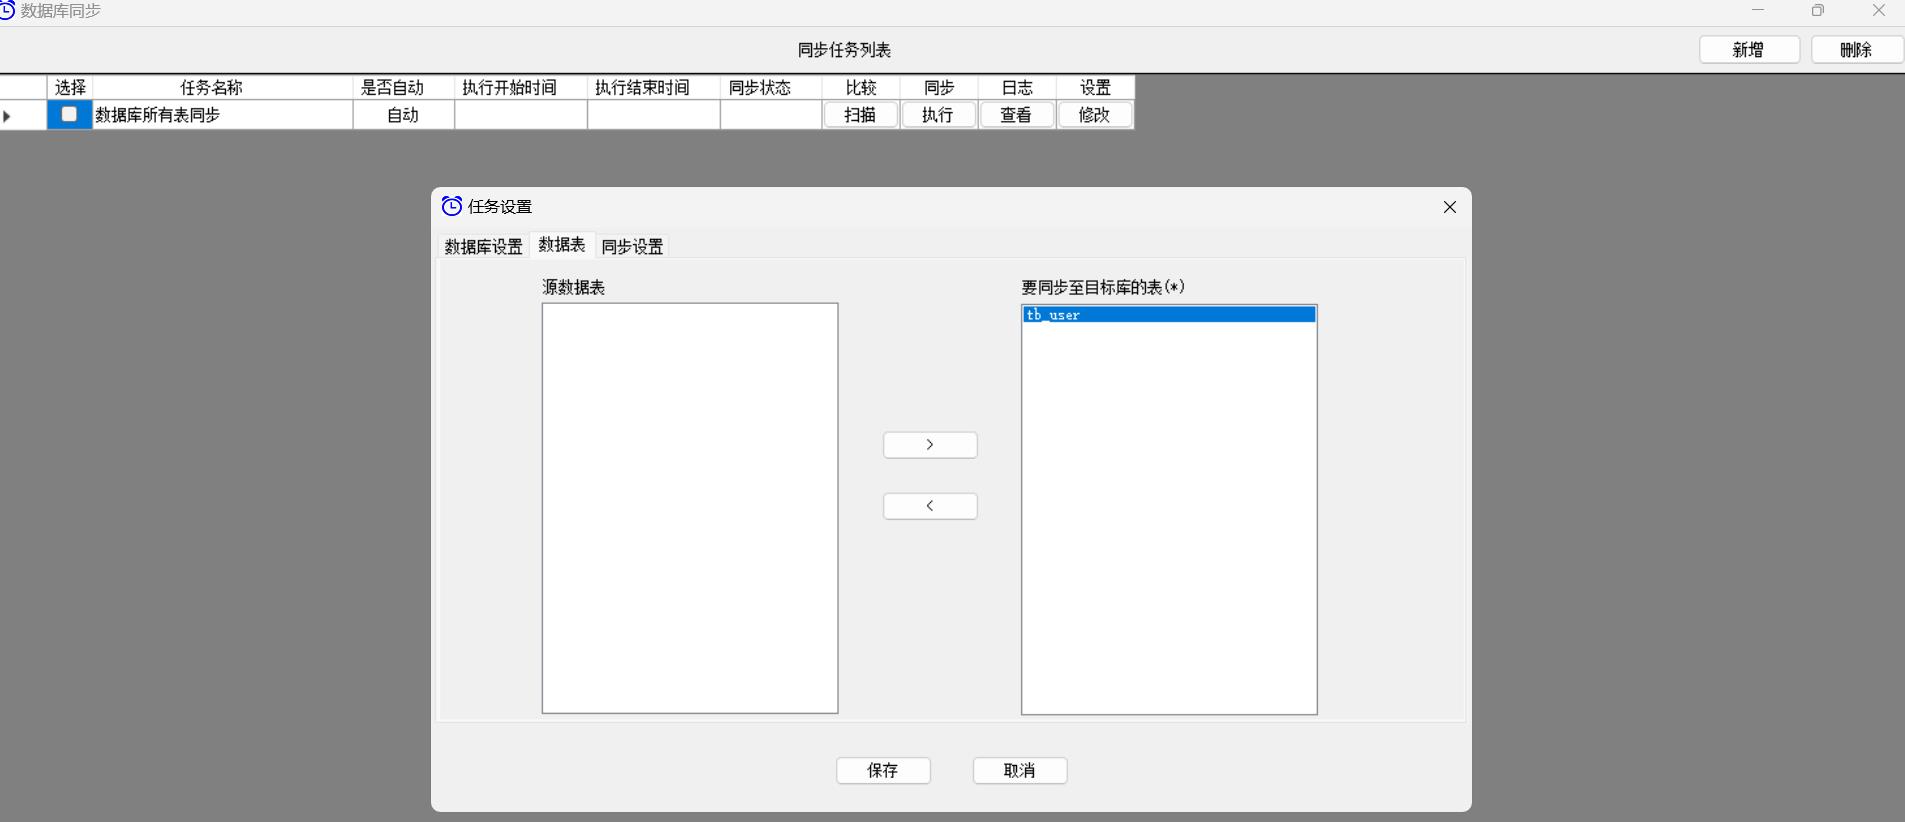Click the 数据库所有表同步 task name cell
Screen dimensions: 1905x822
click(222, 115)
